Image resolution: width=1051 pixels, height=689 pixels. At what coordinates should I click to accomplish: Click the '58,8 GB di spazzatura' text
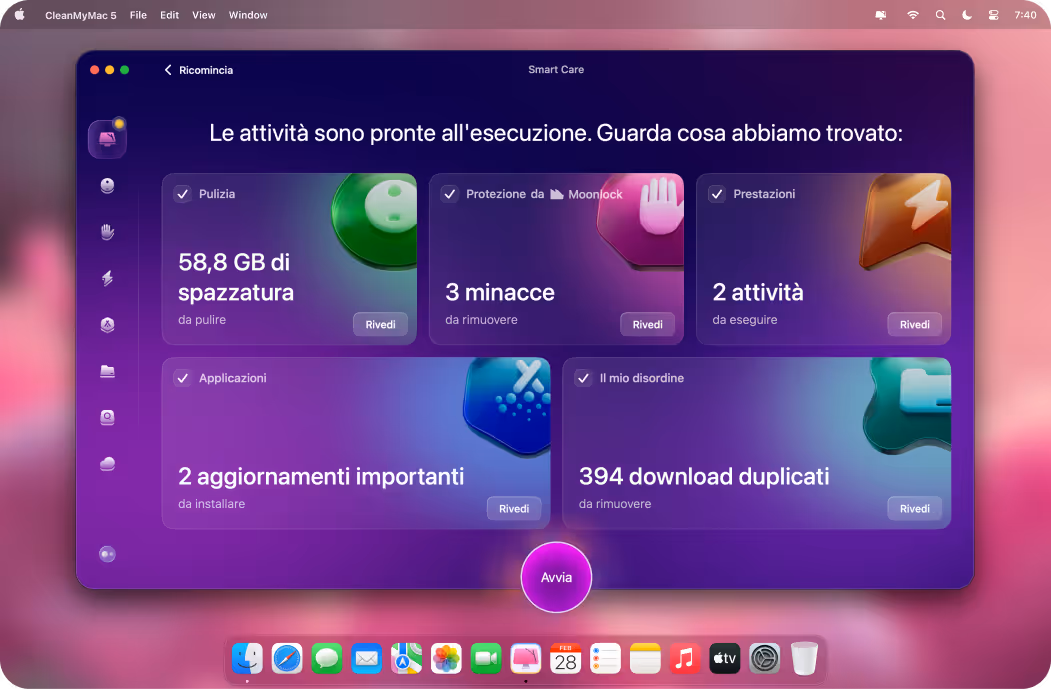coord(236,277)
